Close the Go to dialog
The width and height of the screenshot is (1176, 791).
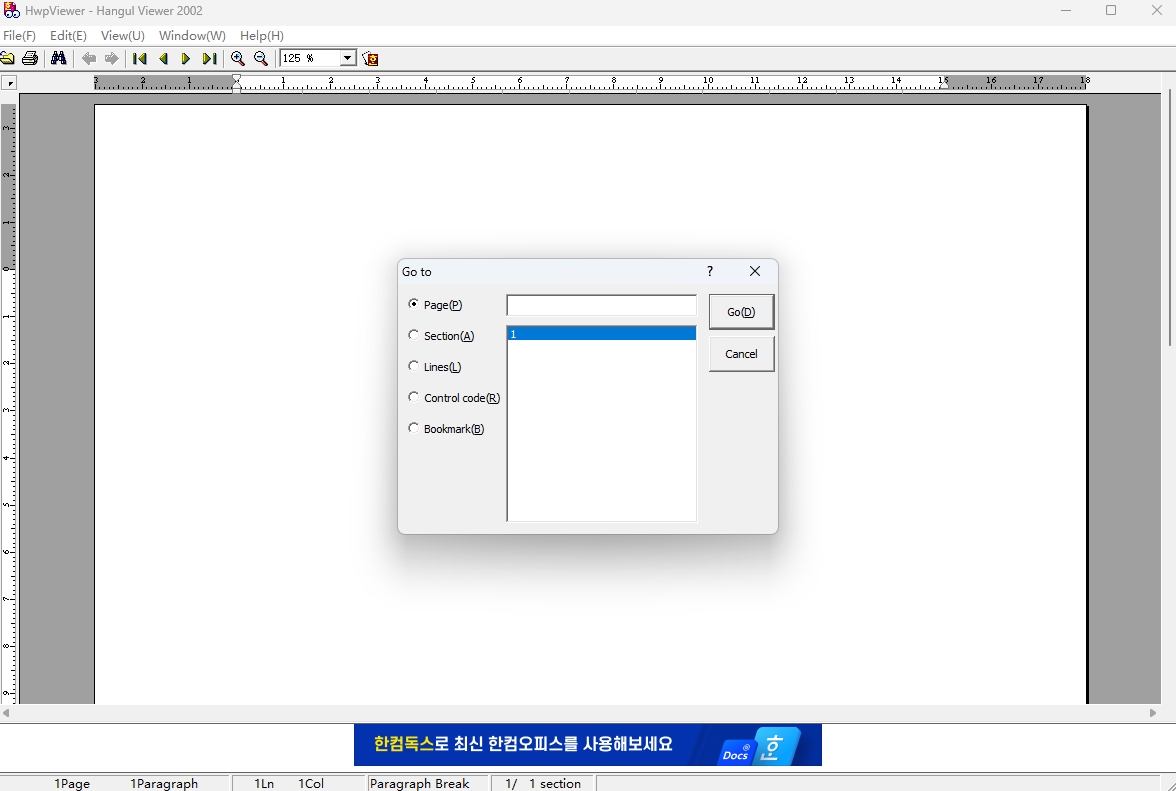[754, 271]
